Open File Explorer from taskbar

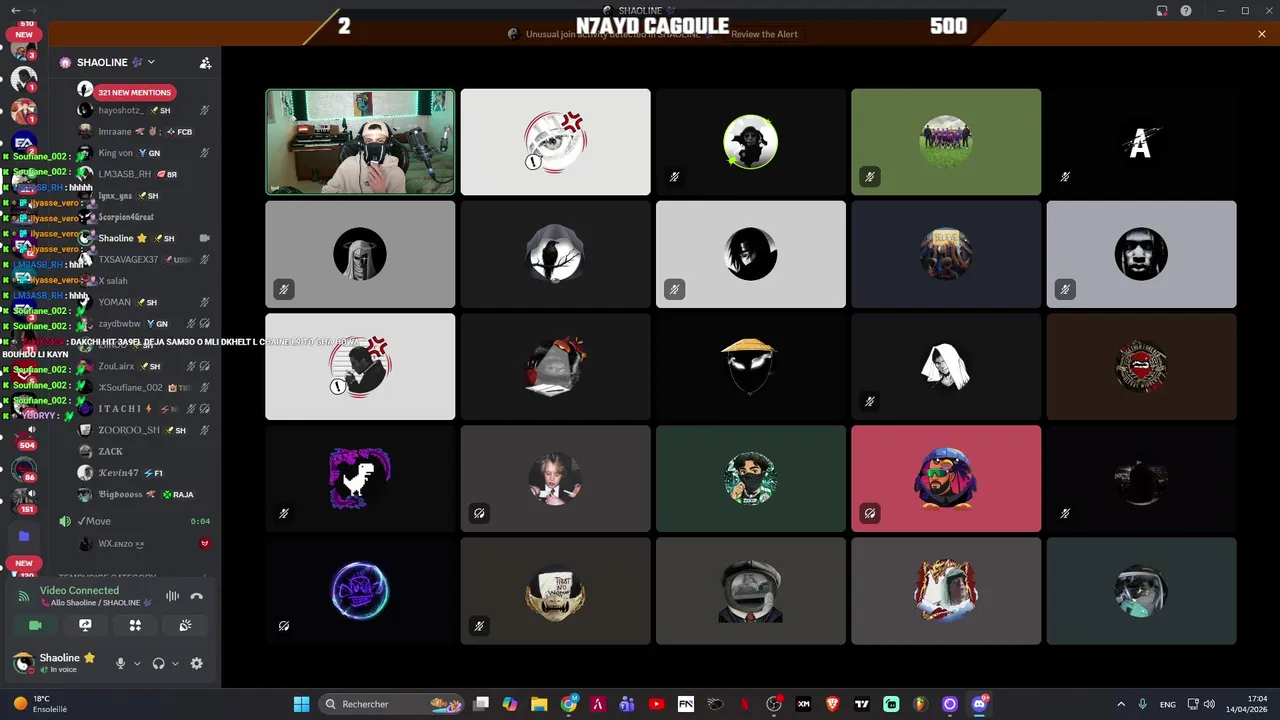(539, 704)
